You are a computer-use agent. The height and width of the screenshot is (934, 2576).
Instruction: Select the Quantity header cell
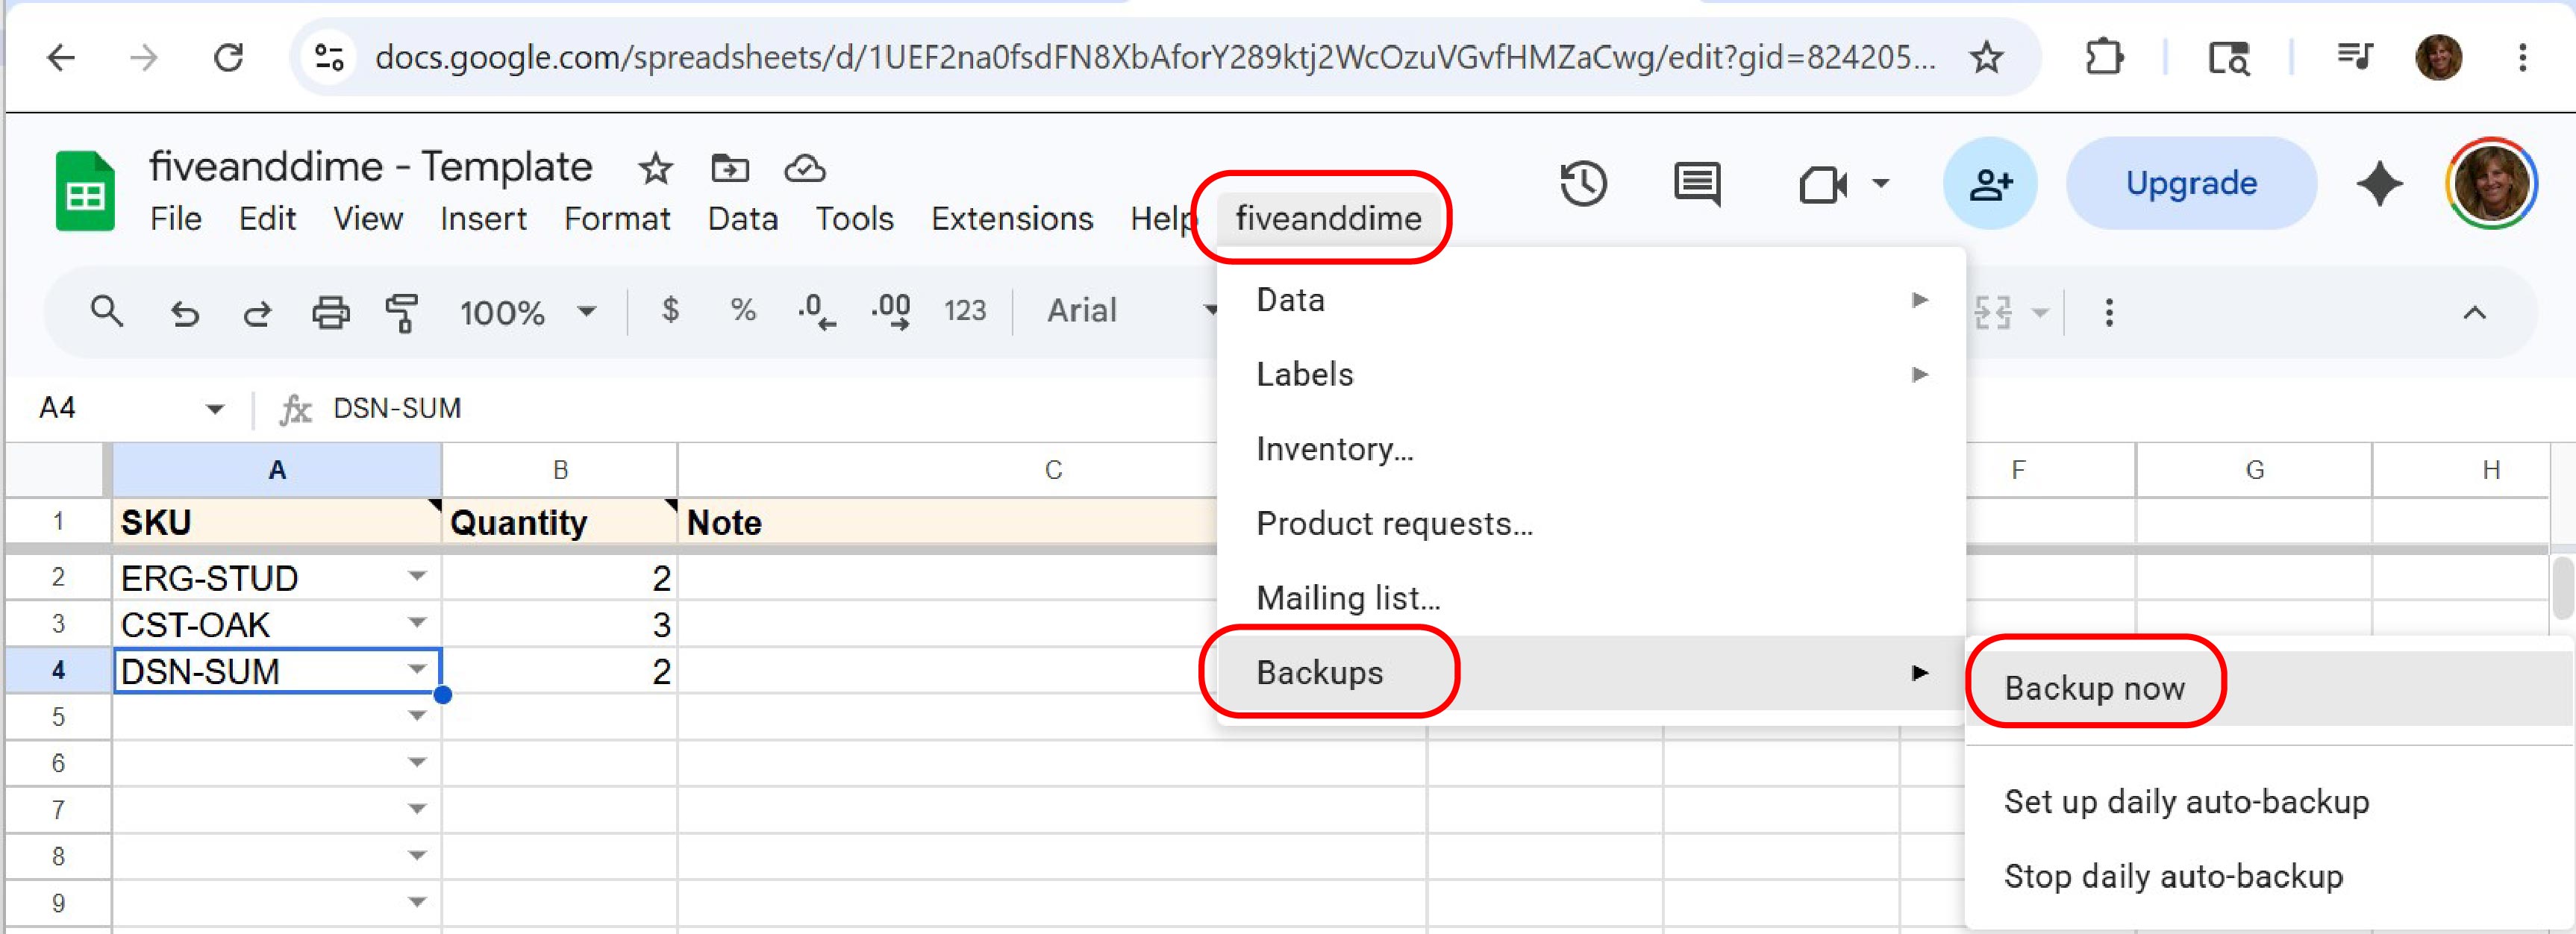(560, 522)
